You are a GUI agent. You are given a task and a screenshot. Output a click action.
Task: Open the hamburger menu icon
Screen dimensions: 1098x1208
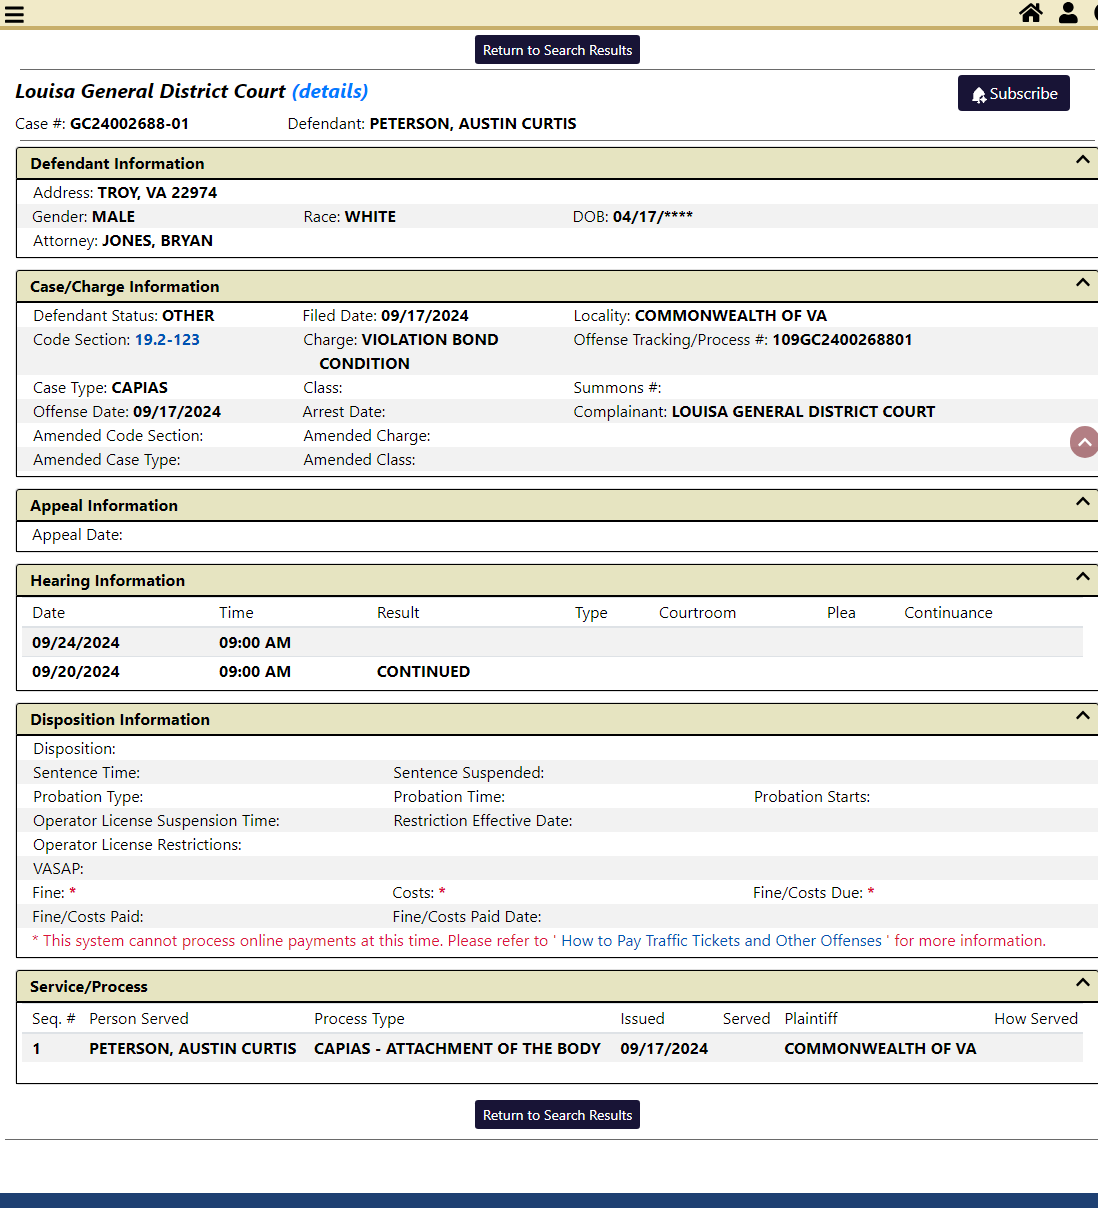14,14
